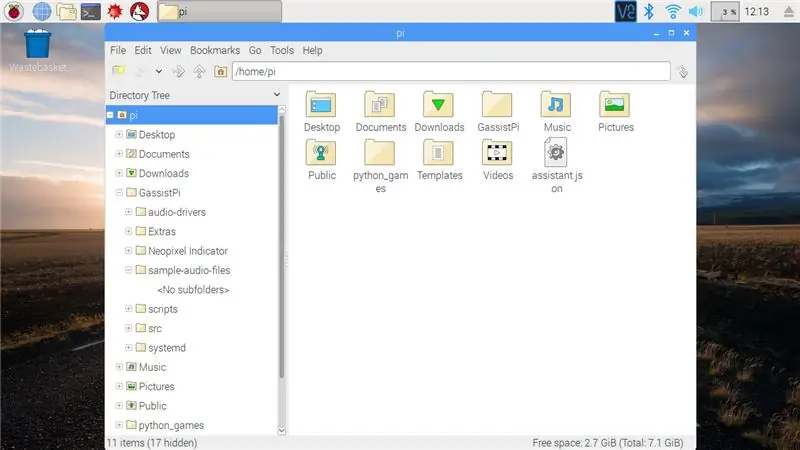Select src in the directory tree
This screenshot has height=450, width=800.
pos(155,329)
